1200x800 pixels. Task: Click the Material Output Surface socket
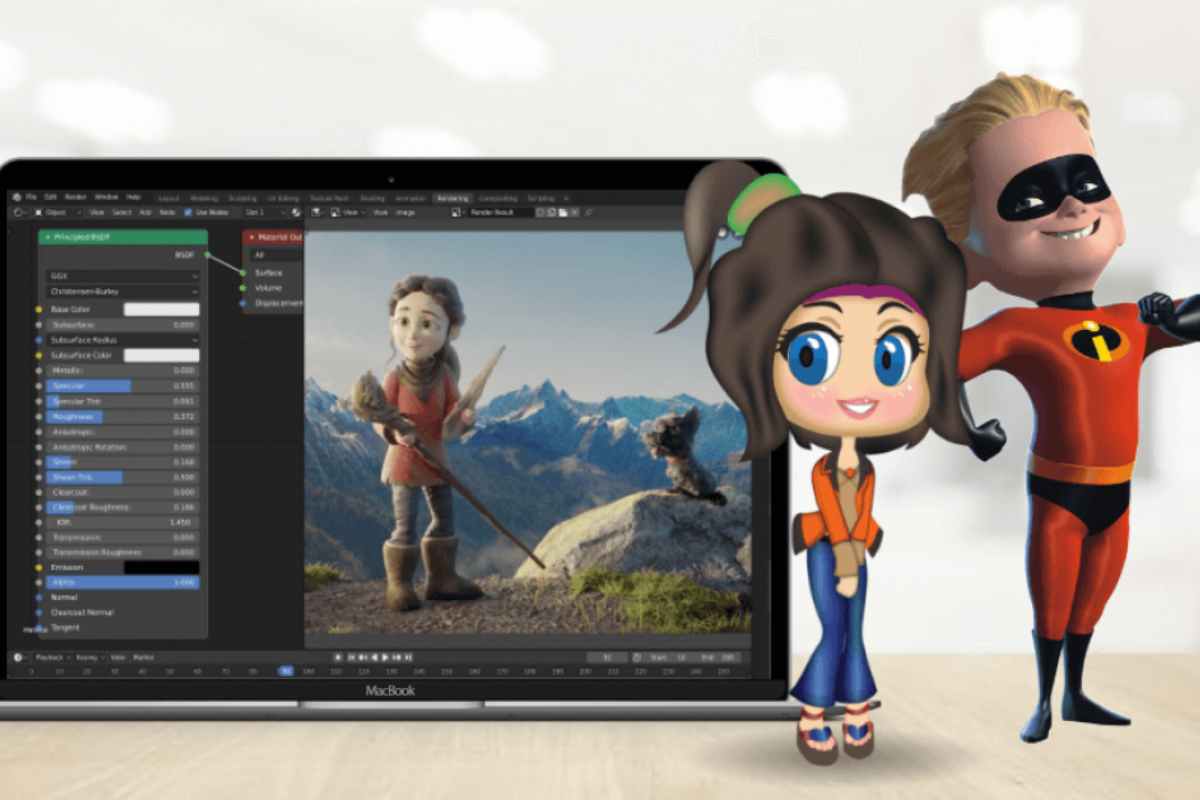pos(243,271)
